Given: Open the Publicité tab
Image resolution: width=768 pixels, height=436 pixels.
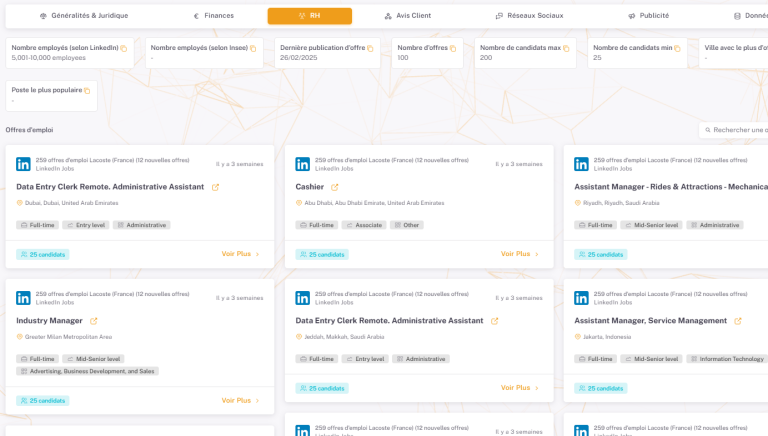Looking at the screenshot, I should click(x=648, y=16).
